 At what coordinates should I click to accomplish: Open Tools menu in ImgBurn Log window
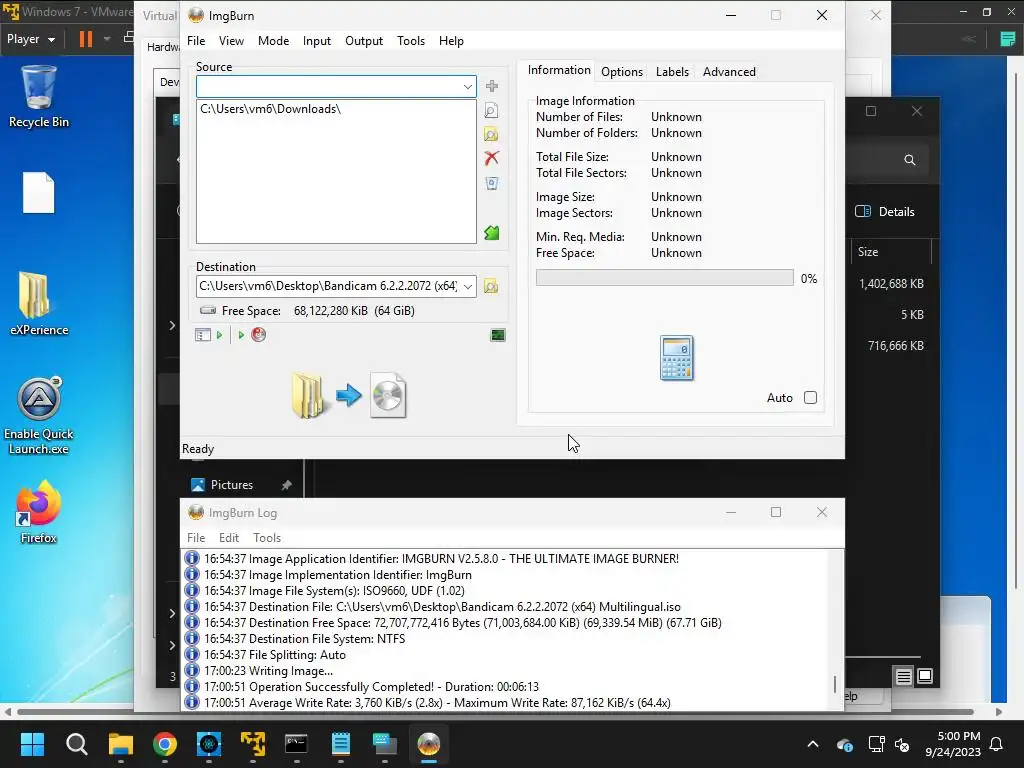coord(267,537)
